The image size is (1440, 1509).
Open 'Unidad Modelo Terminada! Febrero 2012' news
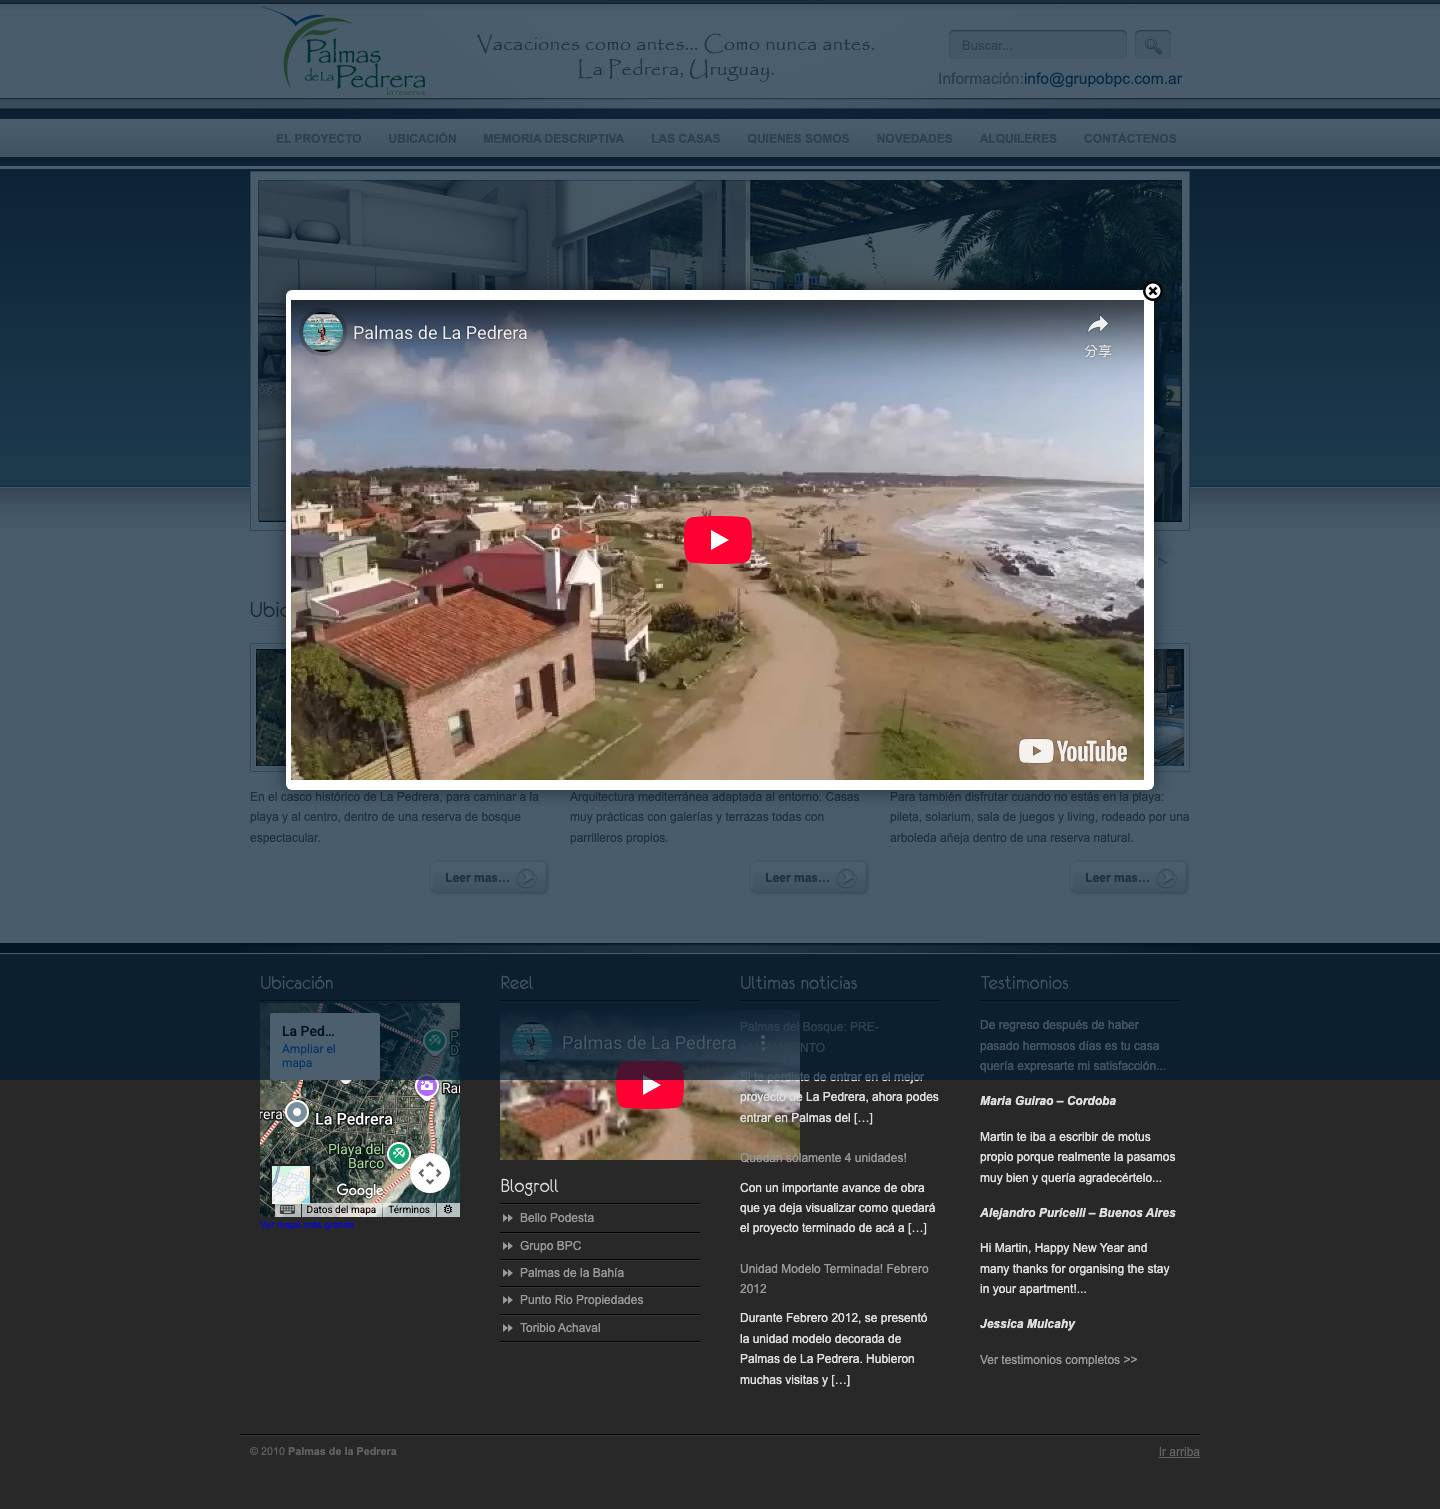[834, 1279]
